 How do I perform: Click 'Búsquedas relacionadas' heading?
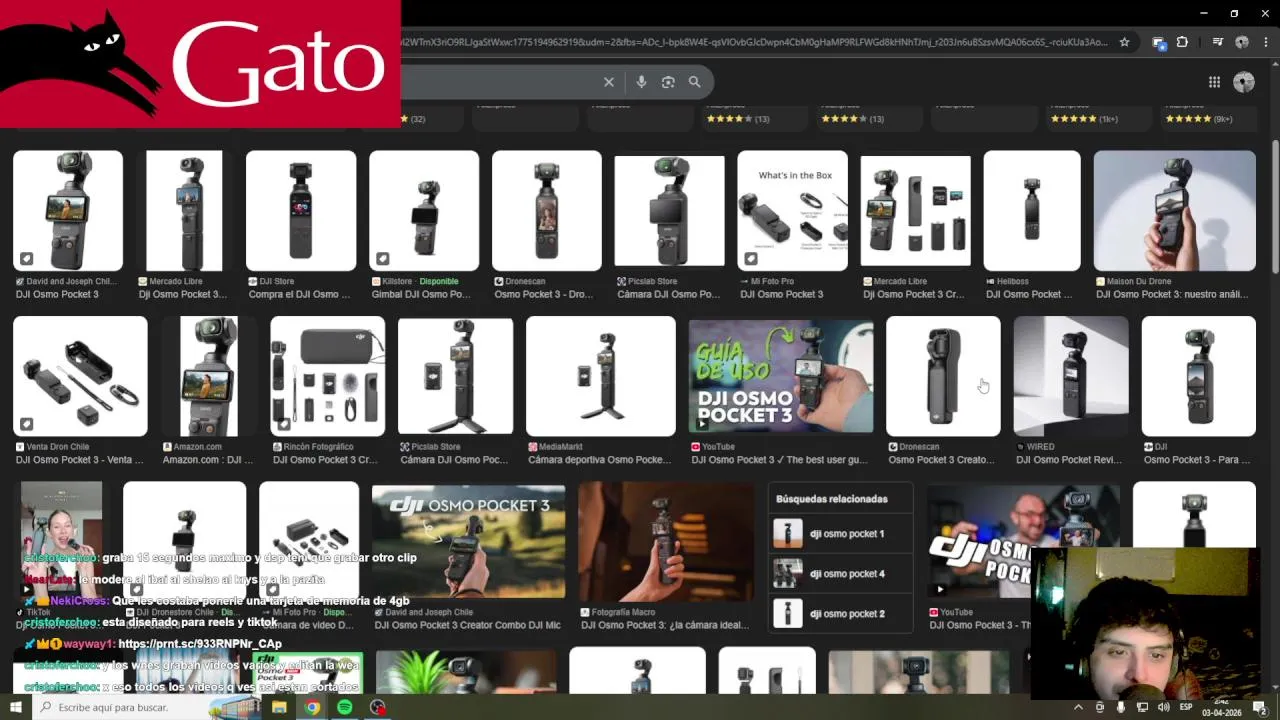pos(832,499)
